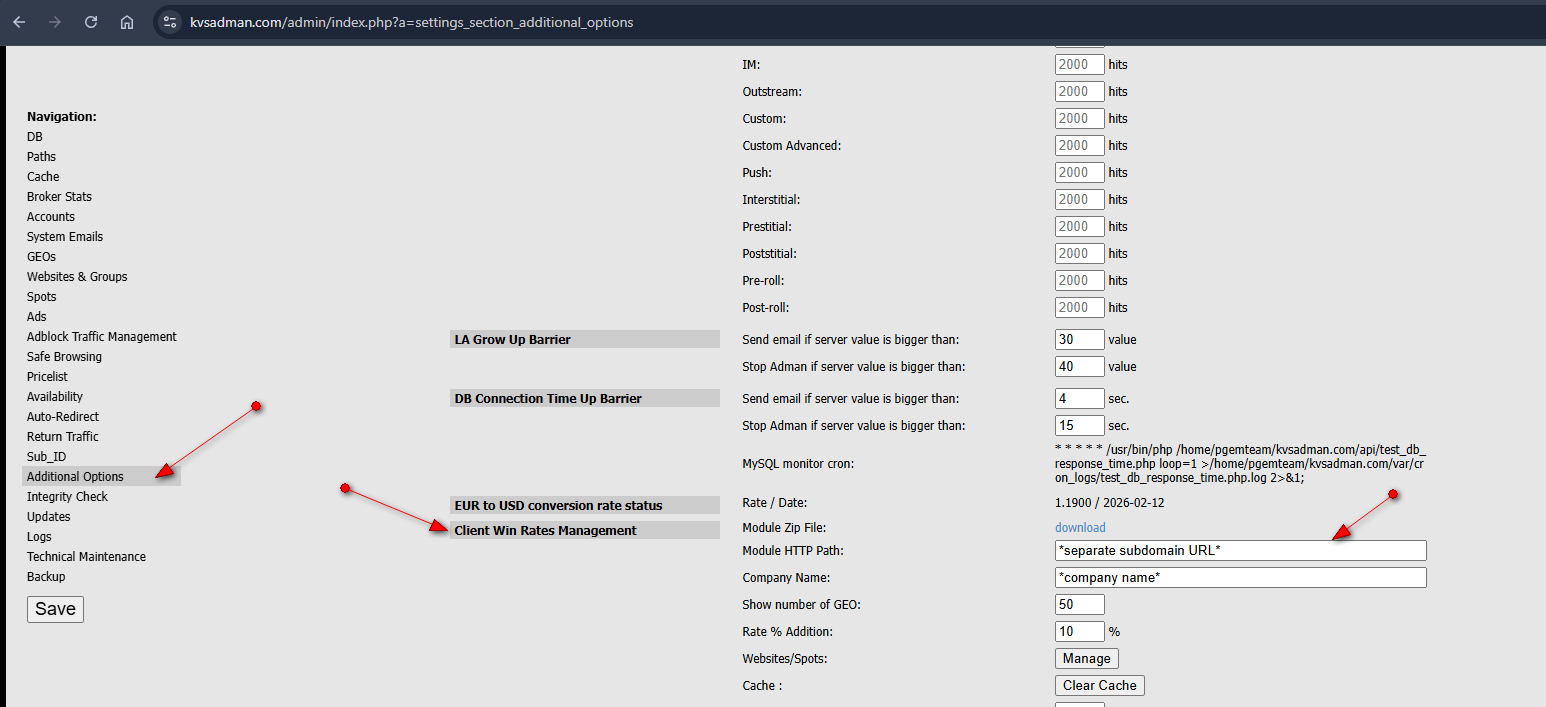Image resolution: width=1546 pixels, height=707 pixels.
Task: Focus the Company Name field
Action: (1241, 577)
